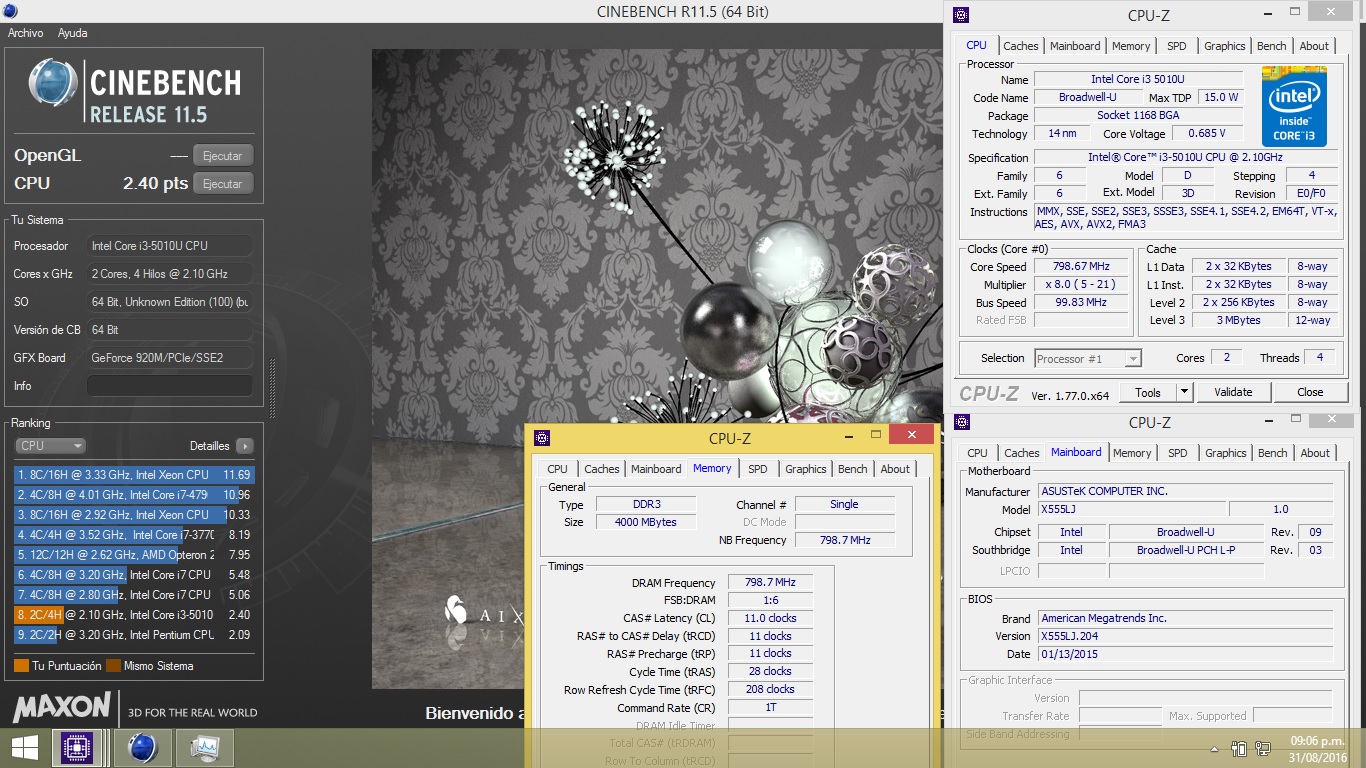Click the Cinebench panel resize grip
This screenshot has width=1366, height=768.
click(271, 390)
